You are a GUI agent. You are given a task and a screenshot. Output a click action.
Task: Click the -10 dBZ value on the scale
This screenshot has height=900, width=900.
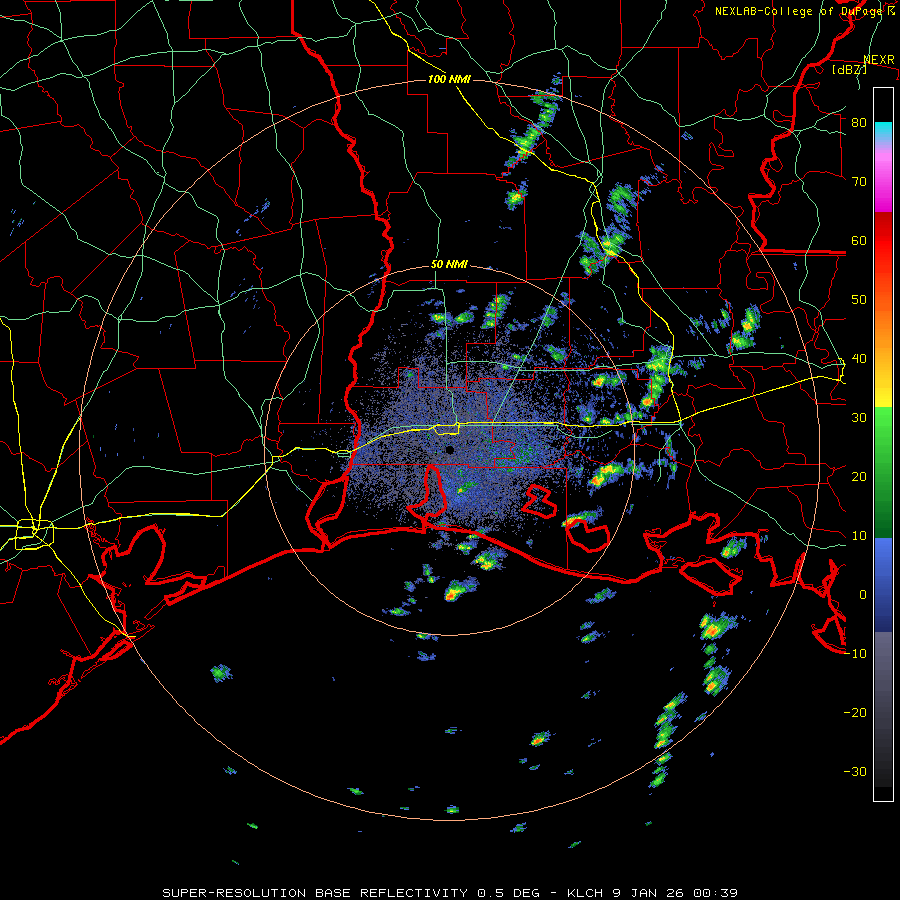coord(855,654)
